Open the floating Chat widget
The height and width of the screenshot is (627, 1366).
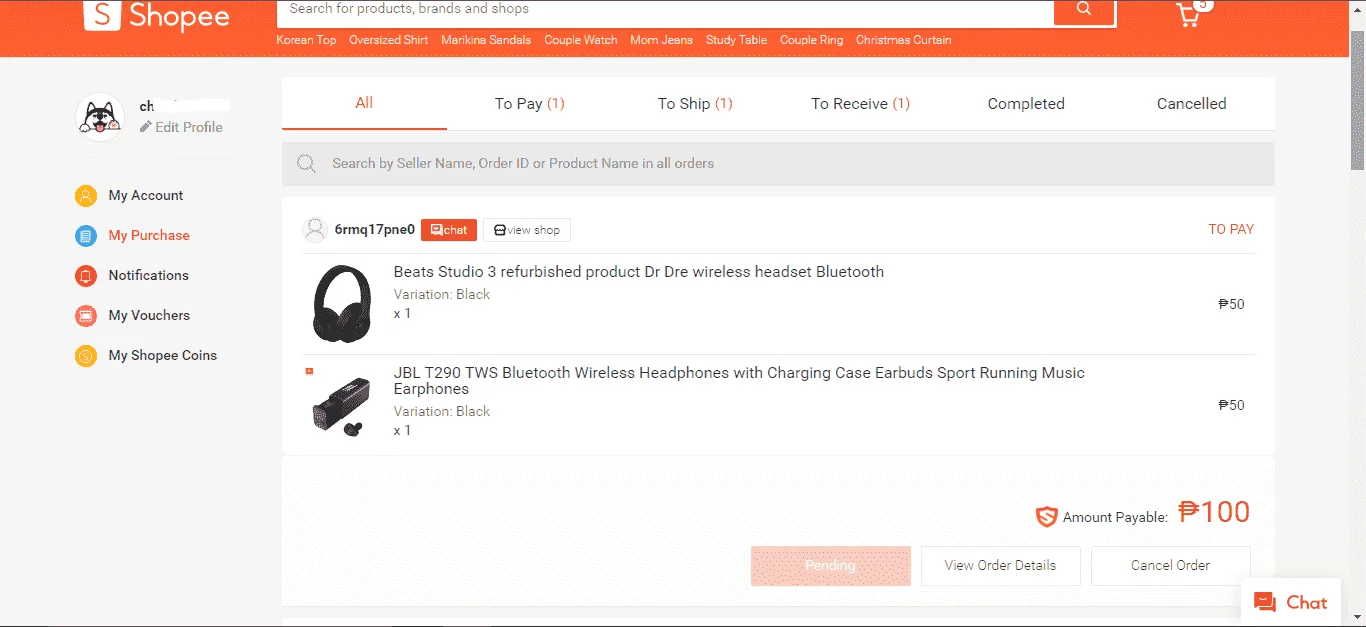[1291, 602]
